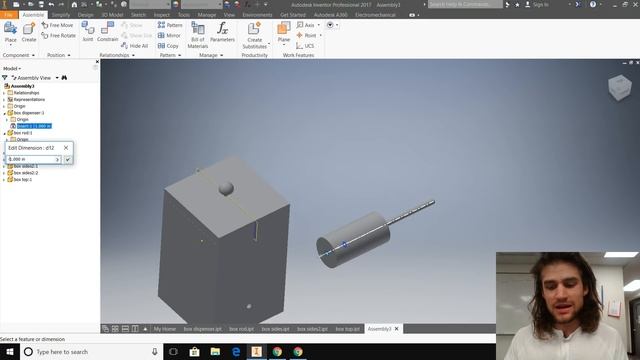Close the Assembly3 document tab
This screenshot has width=640, height=360.
click(x=396, y=329)
